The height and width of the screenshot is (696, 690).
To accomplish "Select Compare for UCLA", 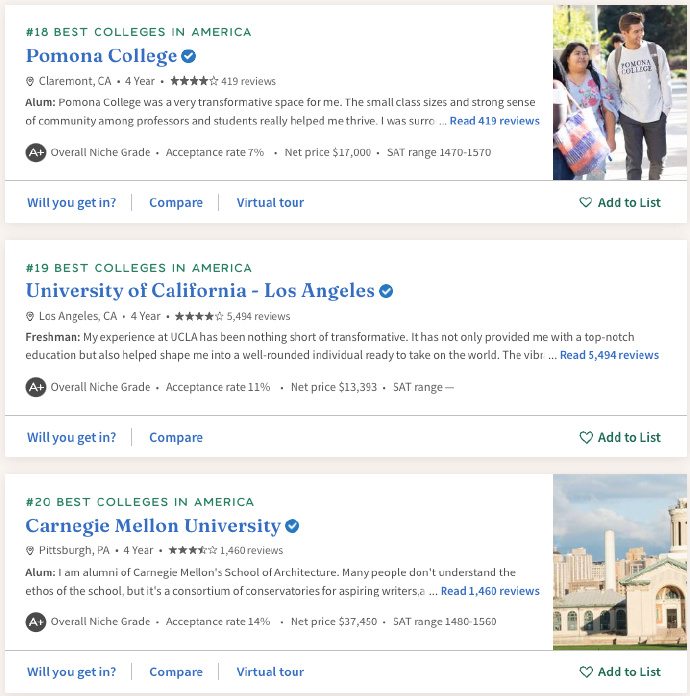I will 176,437.
